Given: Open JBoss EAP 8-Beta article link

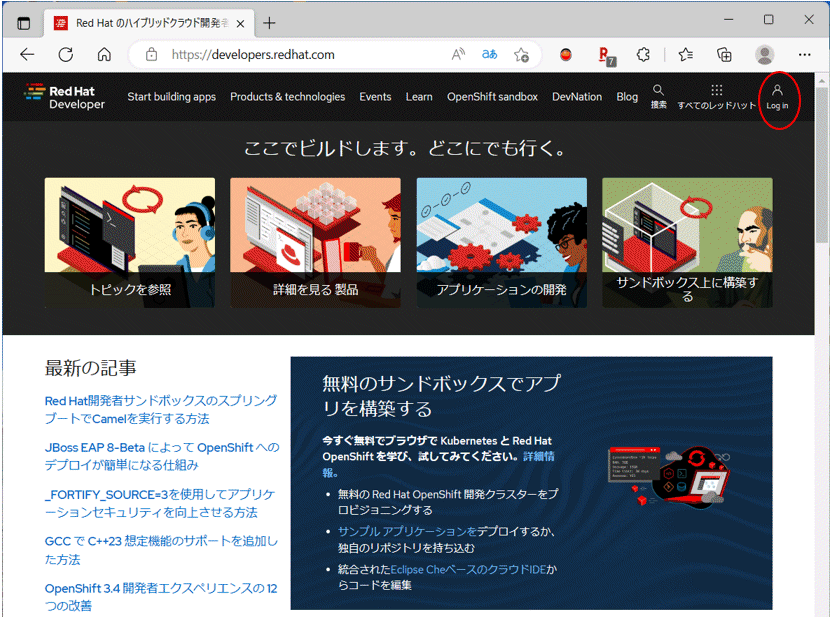Looking at the screenshot, I should coord(162,456).
